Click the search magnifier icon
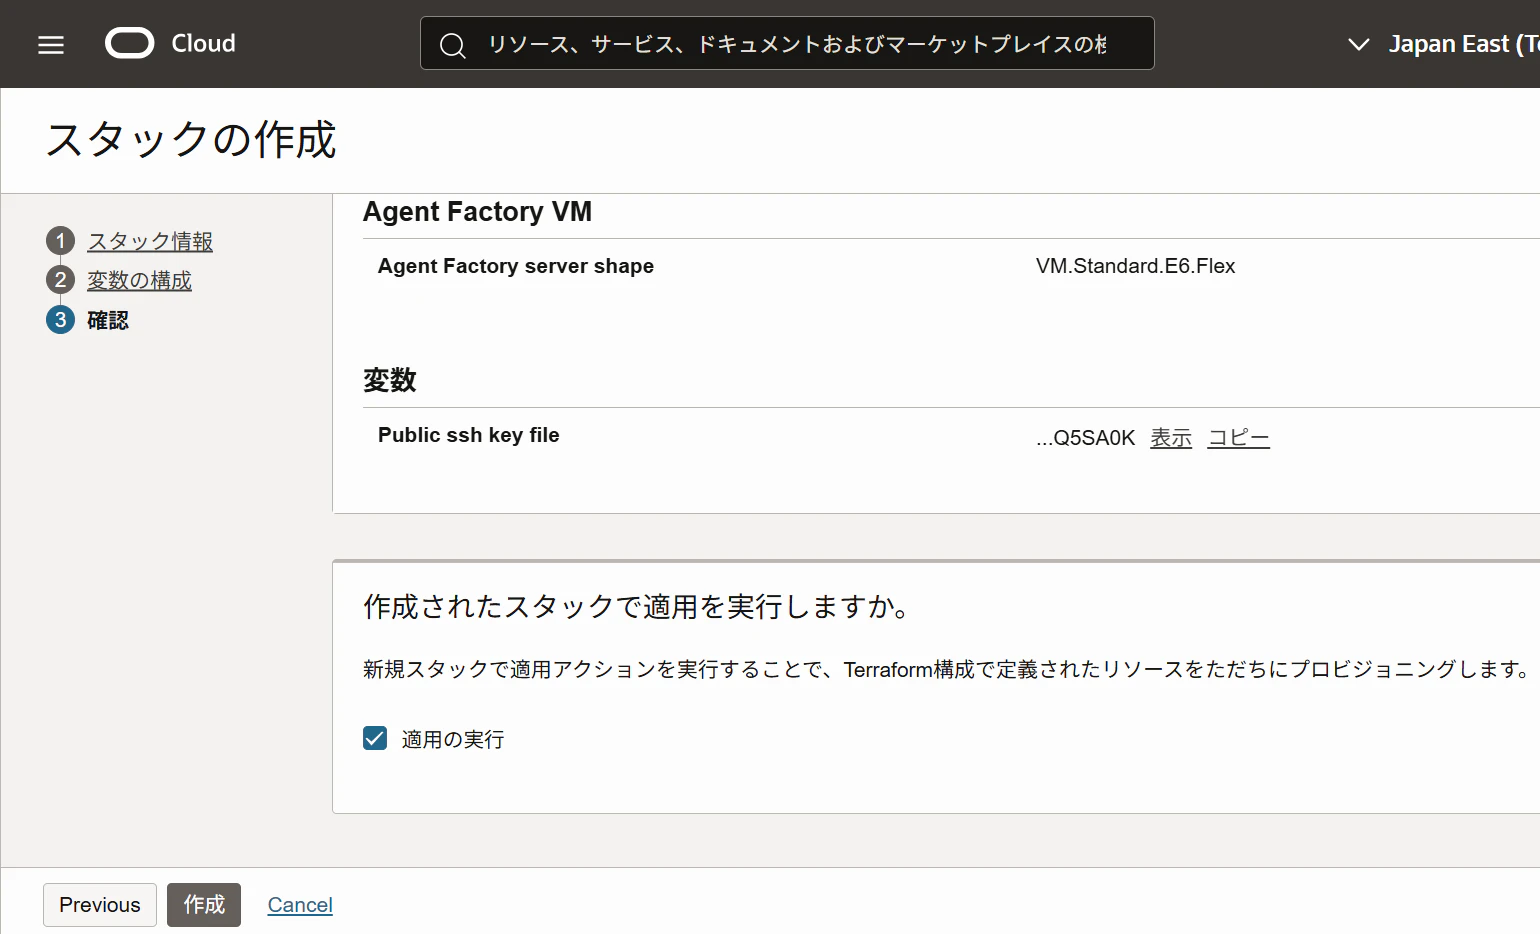 (453, 45)
